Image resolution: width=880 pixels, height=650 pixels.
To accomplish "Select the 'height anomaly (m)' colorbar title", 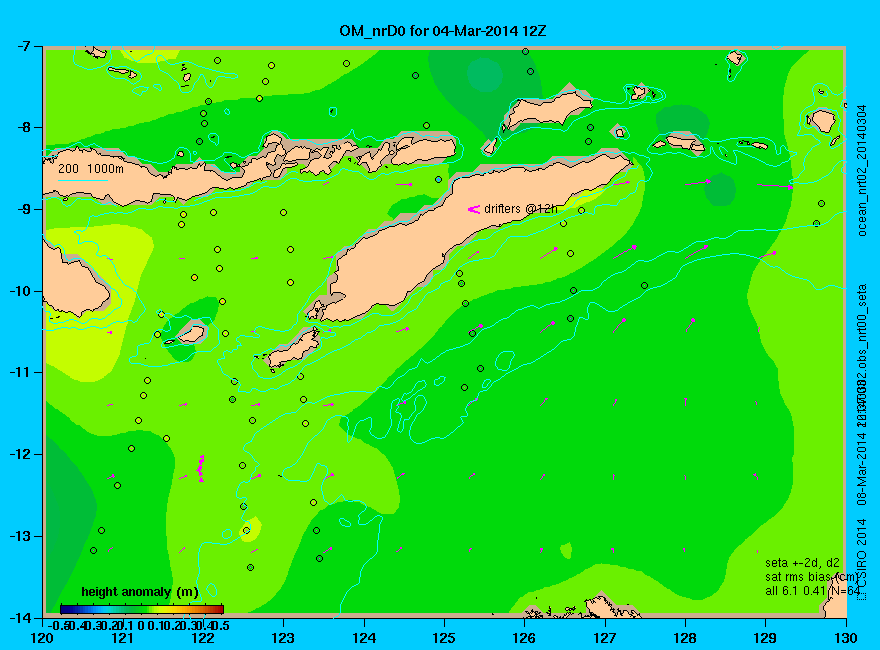I will tap(140, 592).
